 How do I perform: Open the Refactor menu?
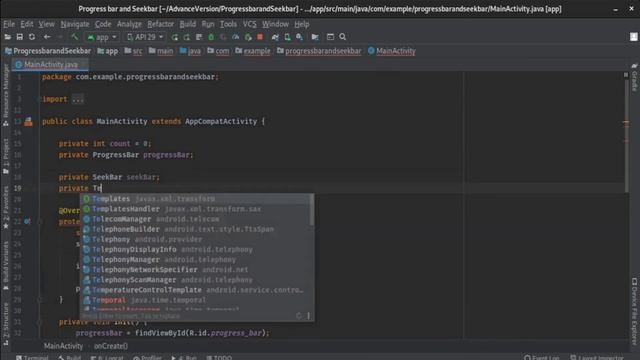point(160,24)
